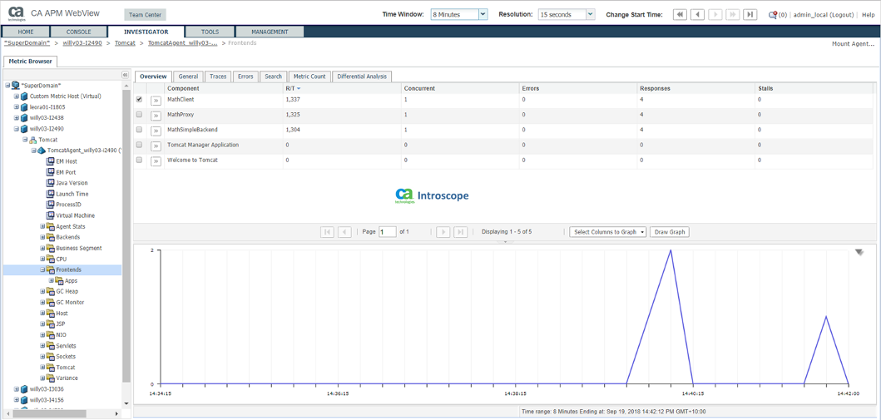Image resolution: width=881 pixels, height=420 pixels.
Task: Click the R/T column sort arrow
Action: [x=298, y=89]
